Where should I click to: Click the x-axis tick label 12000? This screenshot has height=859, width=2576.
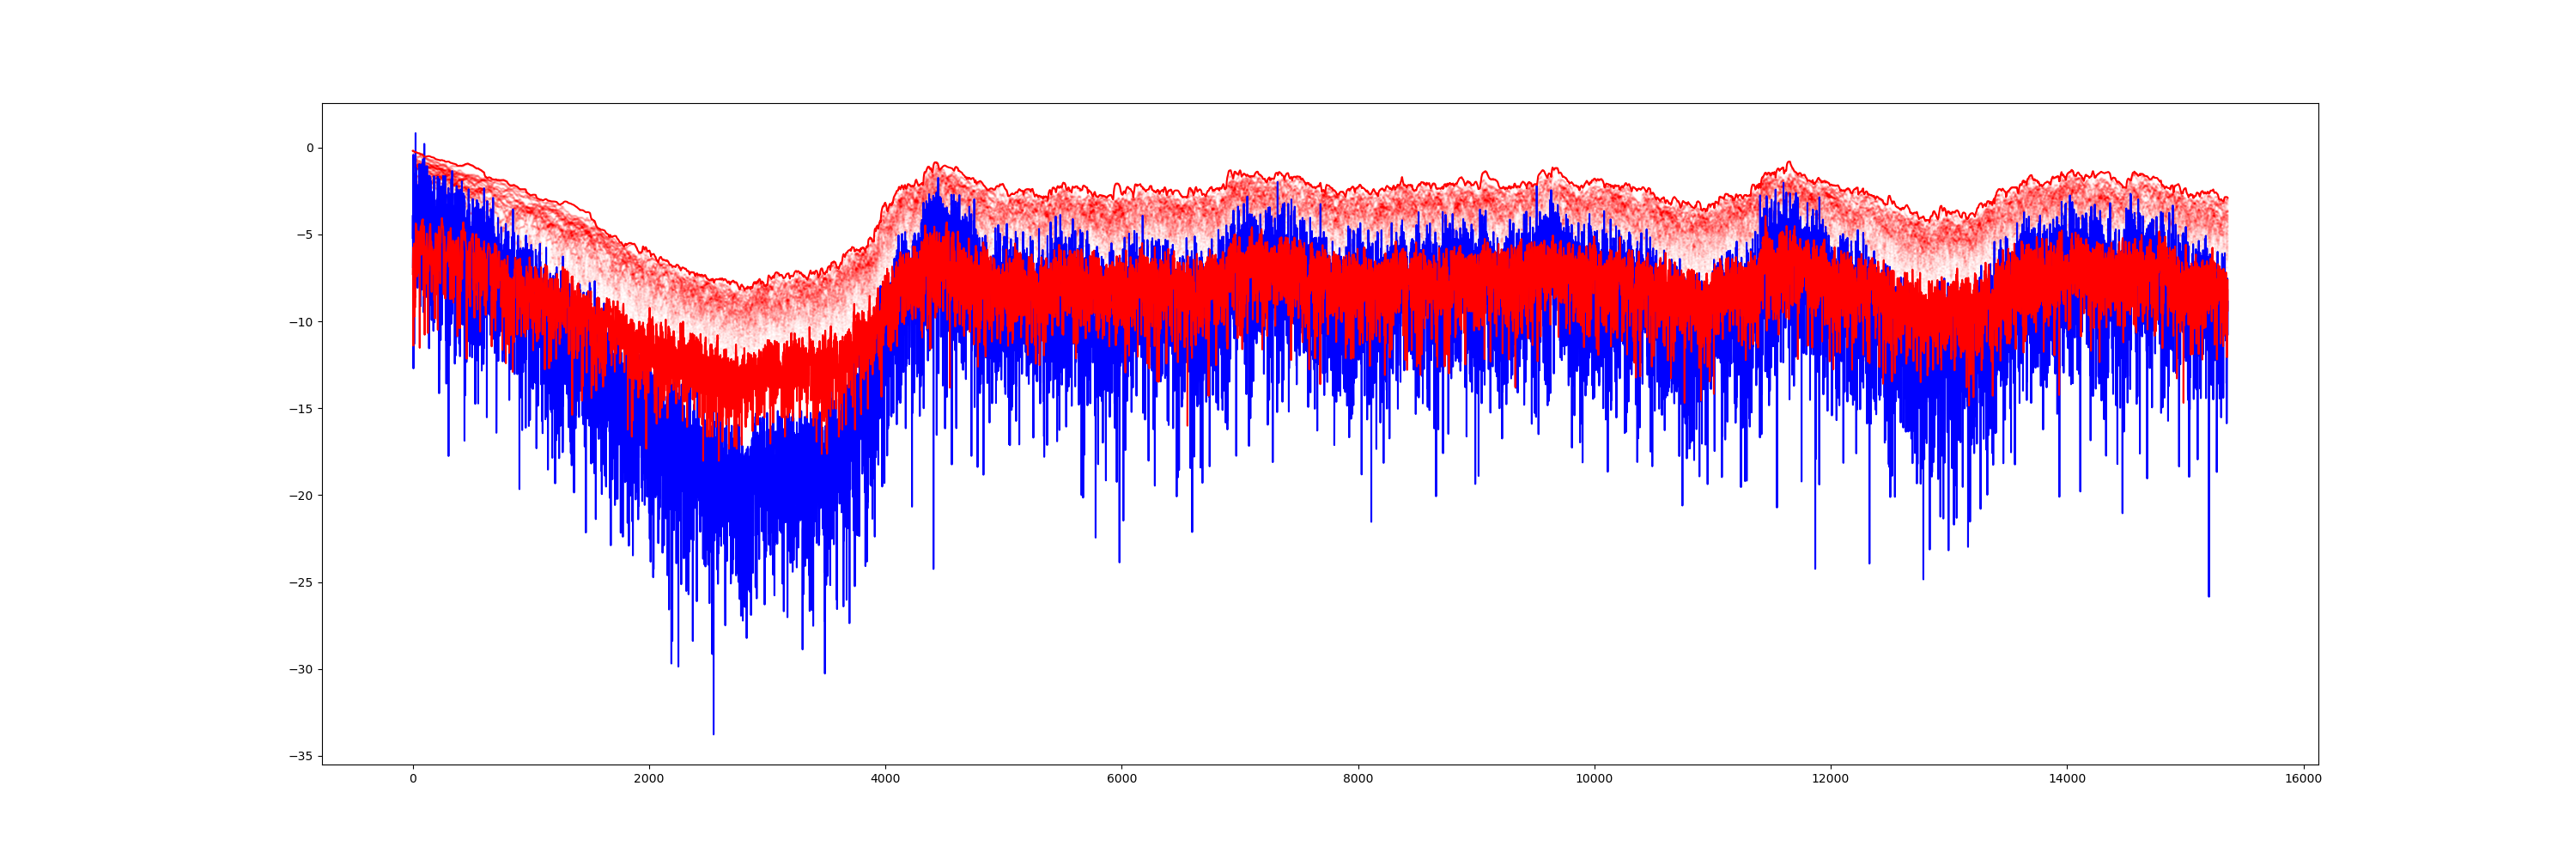coord(1831,779)
